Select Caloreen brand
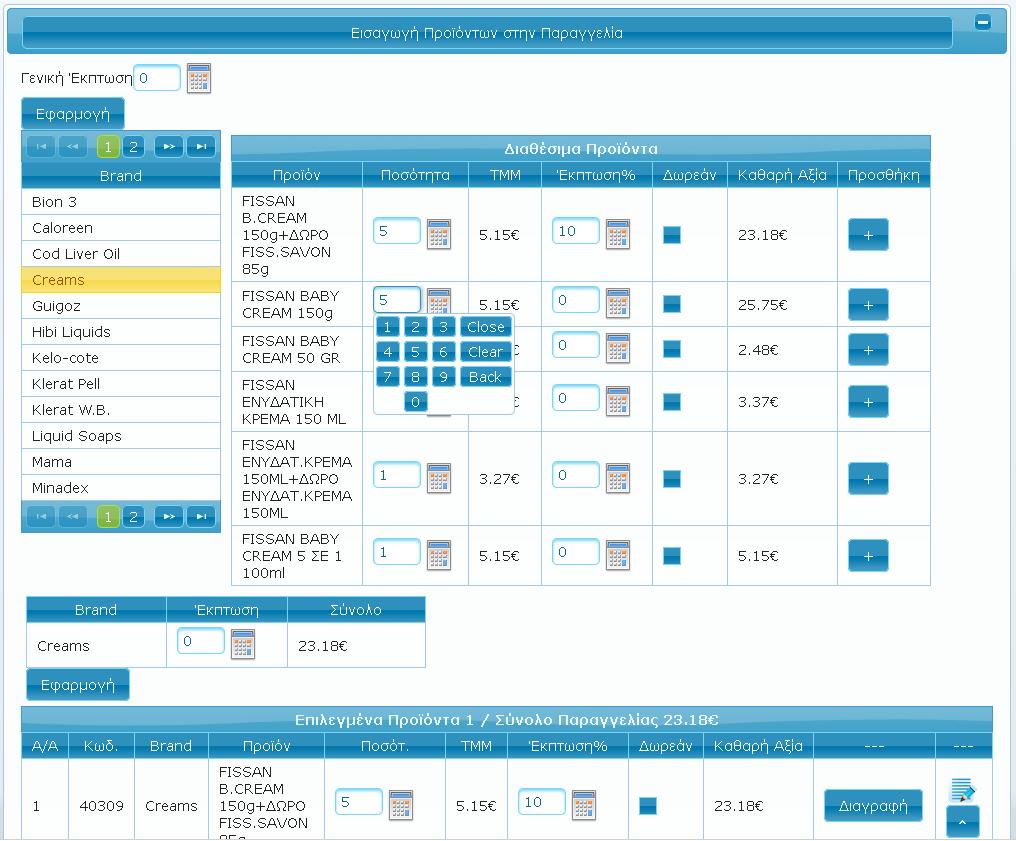The image size is (1016, 841). pyautogui.click(x=121, y=227)
